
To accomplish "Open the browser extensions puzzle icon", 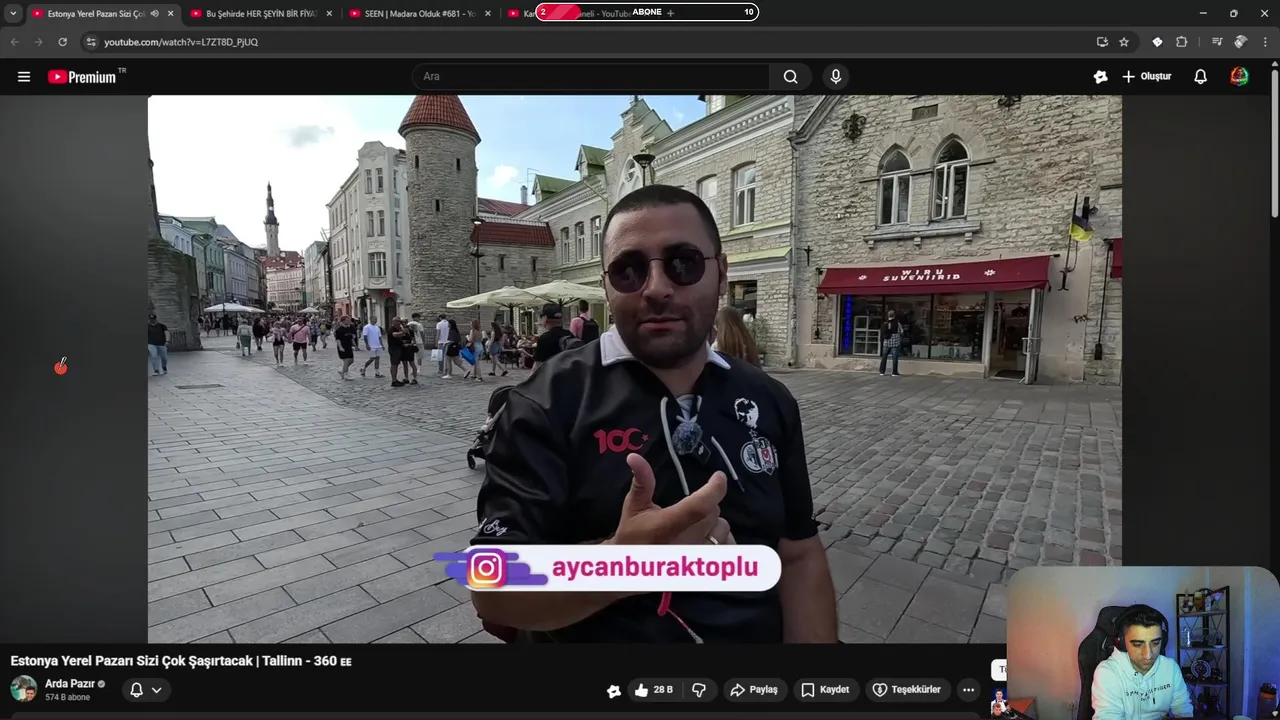I will [x=1182, y=42].
